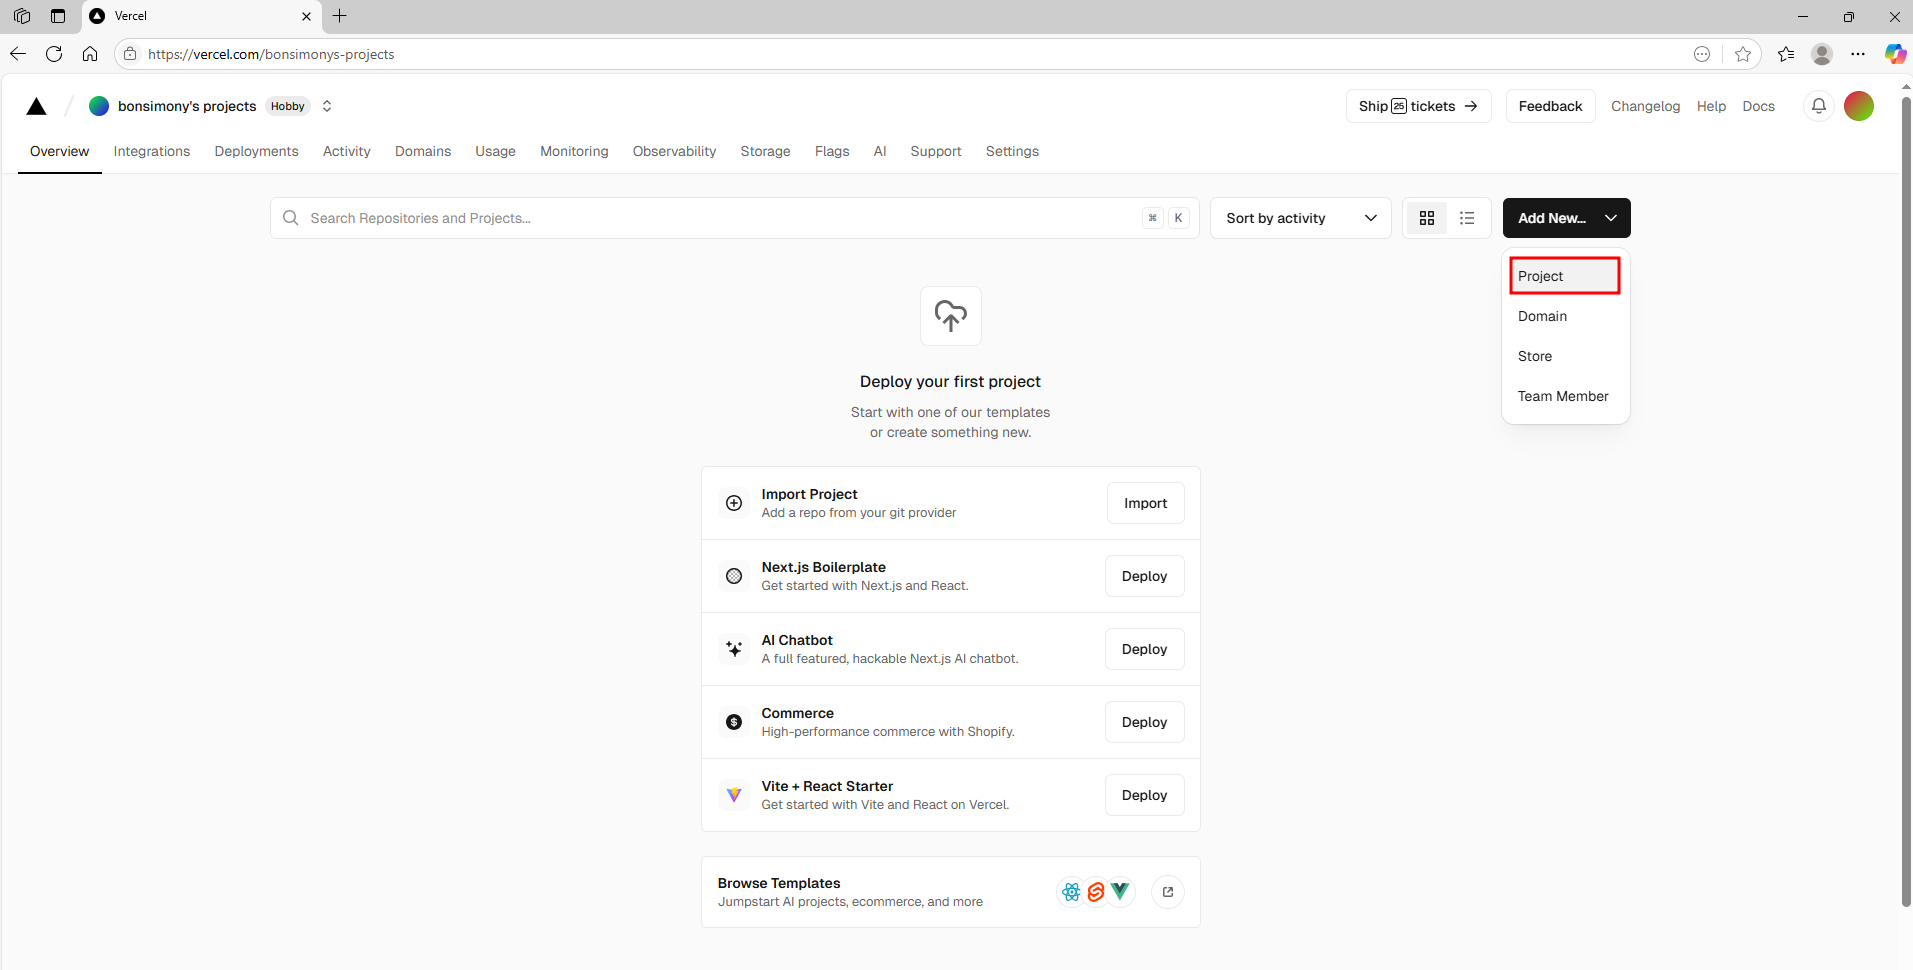
Task: Deploy the AI Chatbot template
Action: [x=1144, y=649]
